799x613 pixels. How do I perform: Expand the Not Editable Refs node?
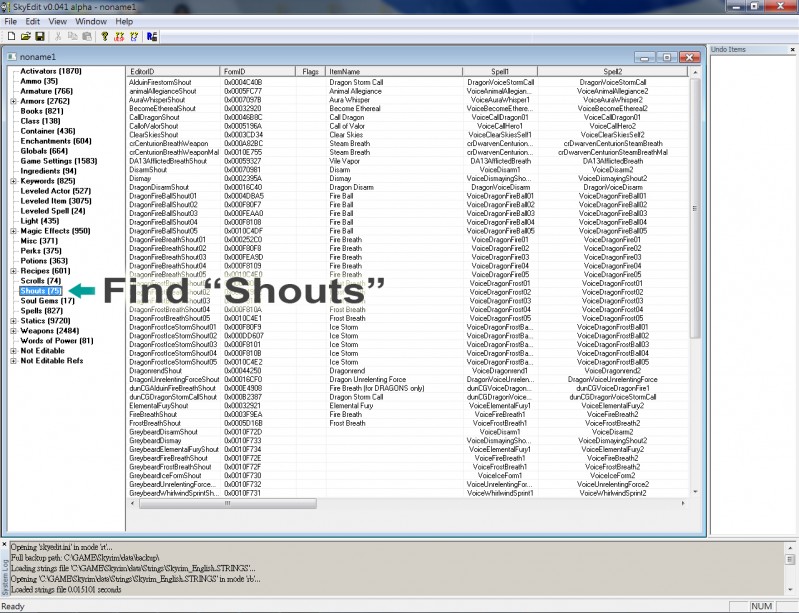[x=13, y=361]
